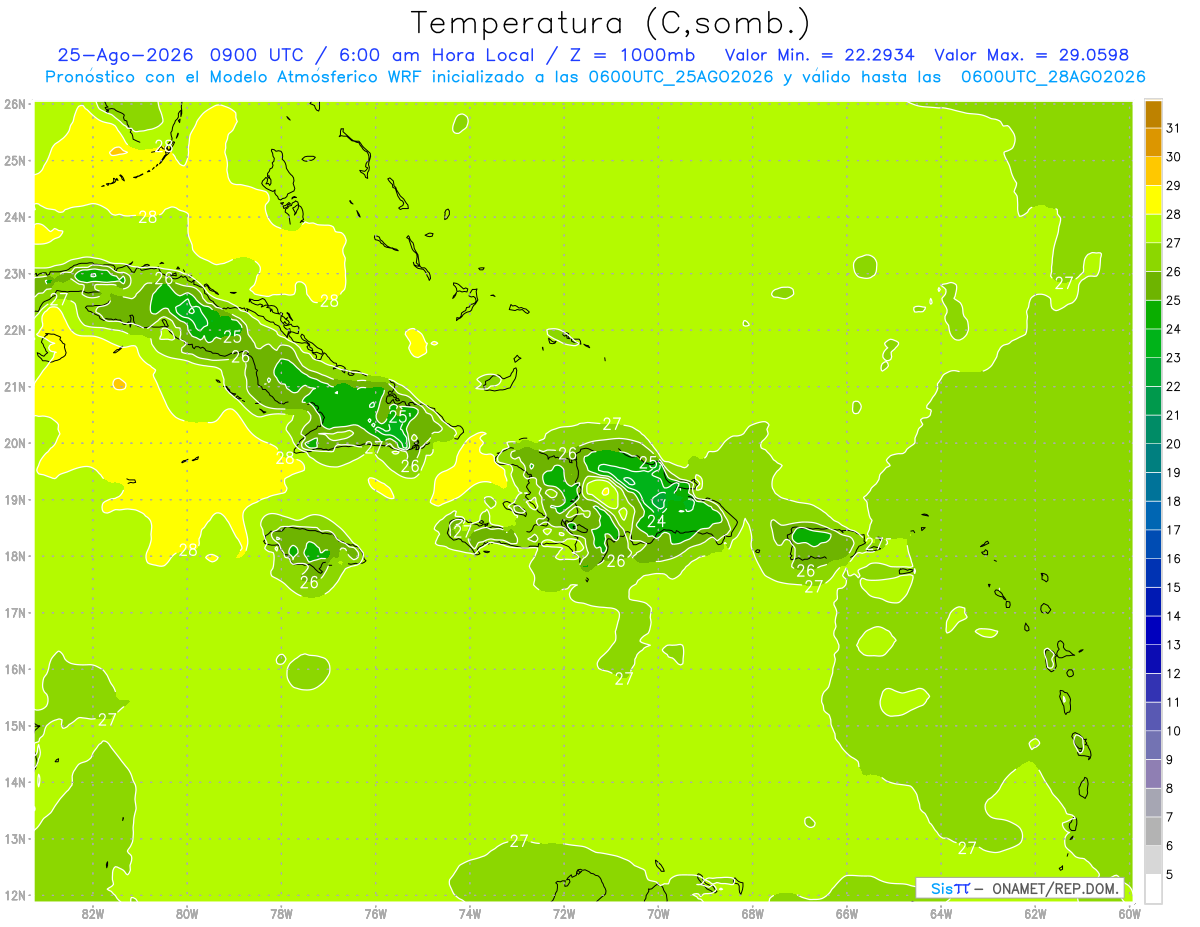Click the lime swatch between 27 and 28

click(1153, 229)
